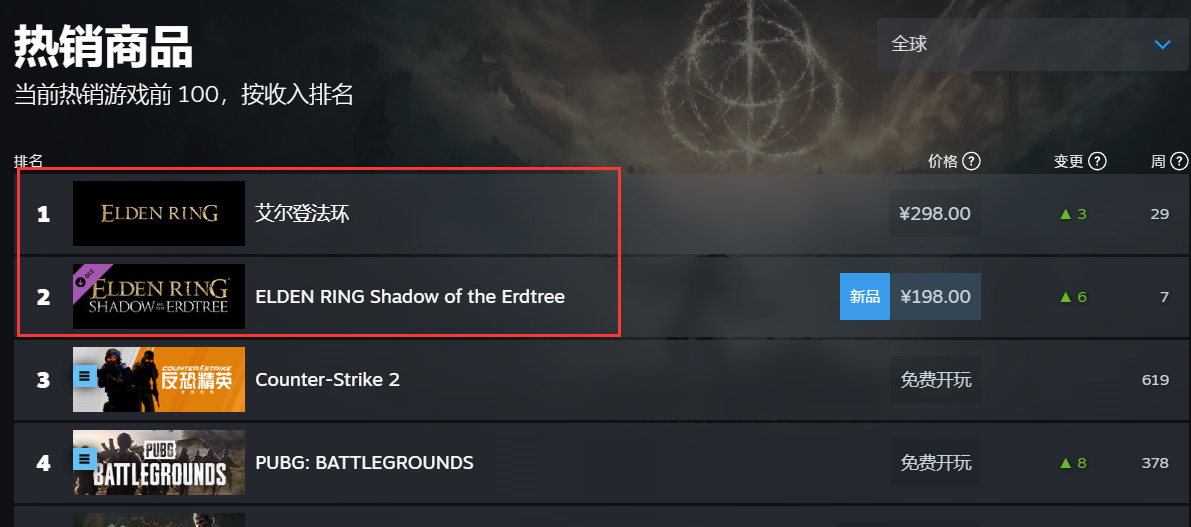
Task: Click the 免费开玩 button for PUBG: BATTLEGROUNDS
Action: click(935, 463)
